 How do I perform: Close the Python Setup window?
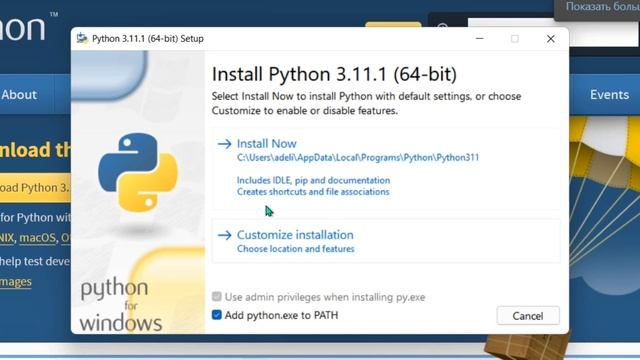point(551,39)
